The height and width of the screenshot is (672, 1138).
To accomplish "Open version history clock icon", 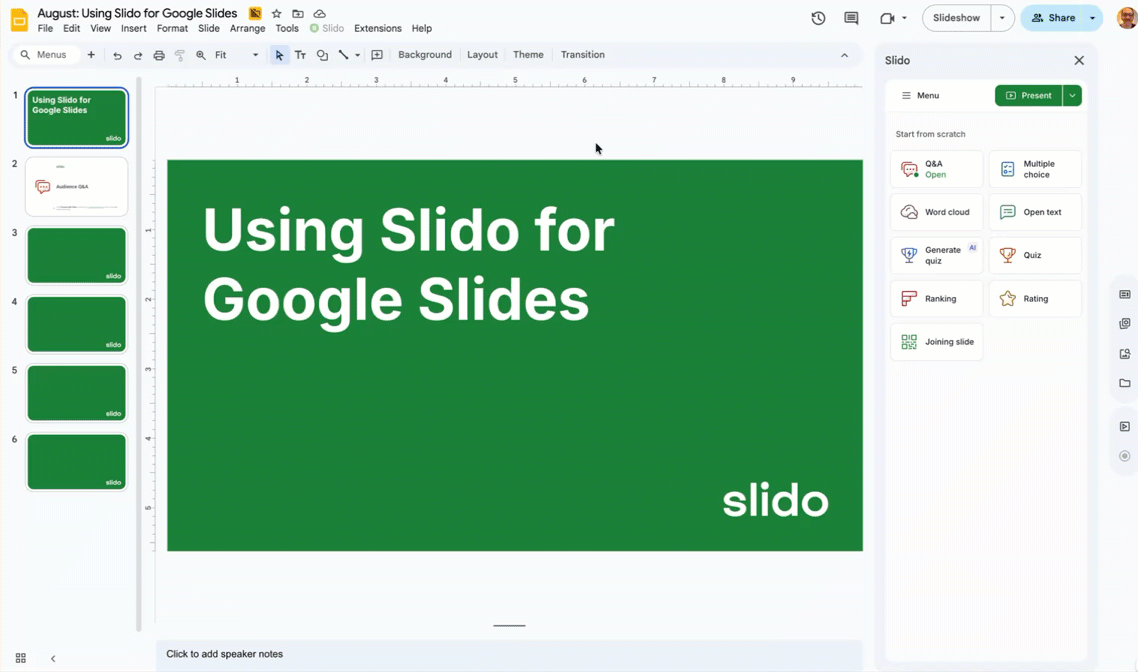I will [818, 18].
